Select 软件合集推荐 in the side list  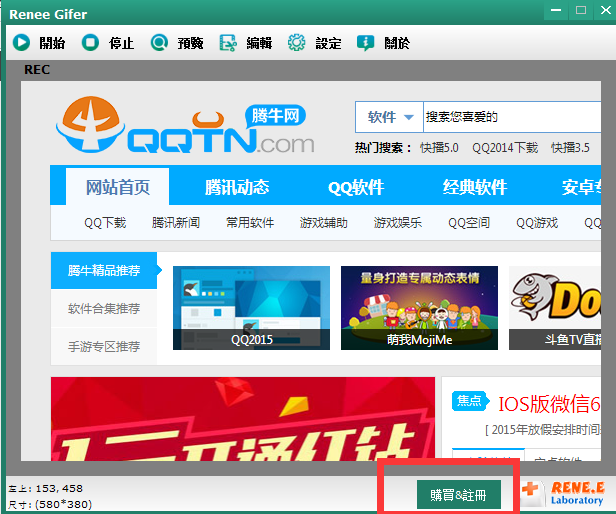(104, 308)
